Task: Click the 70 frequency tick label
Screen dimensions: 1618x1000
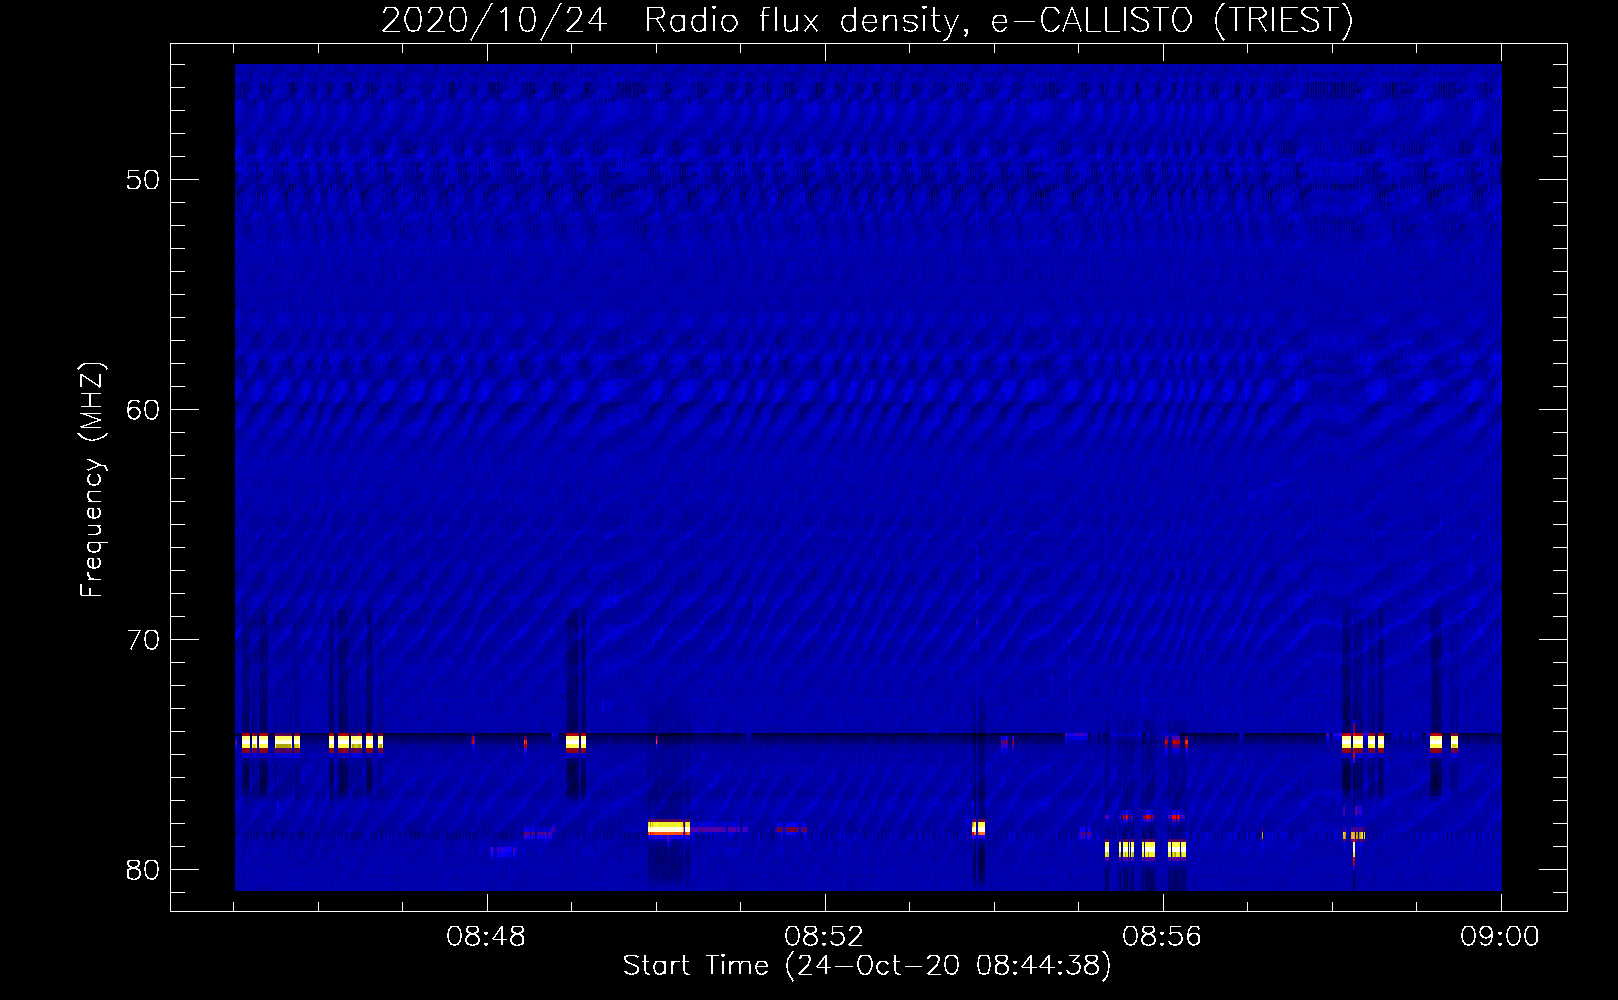Action: (x=143, y=640)
